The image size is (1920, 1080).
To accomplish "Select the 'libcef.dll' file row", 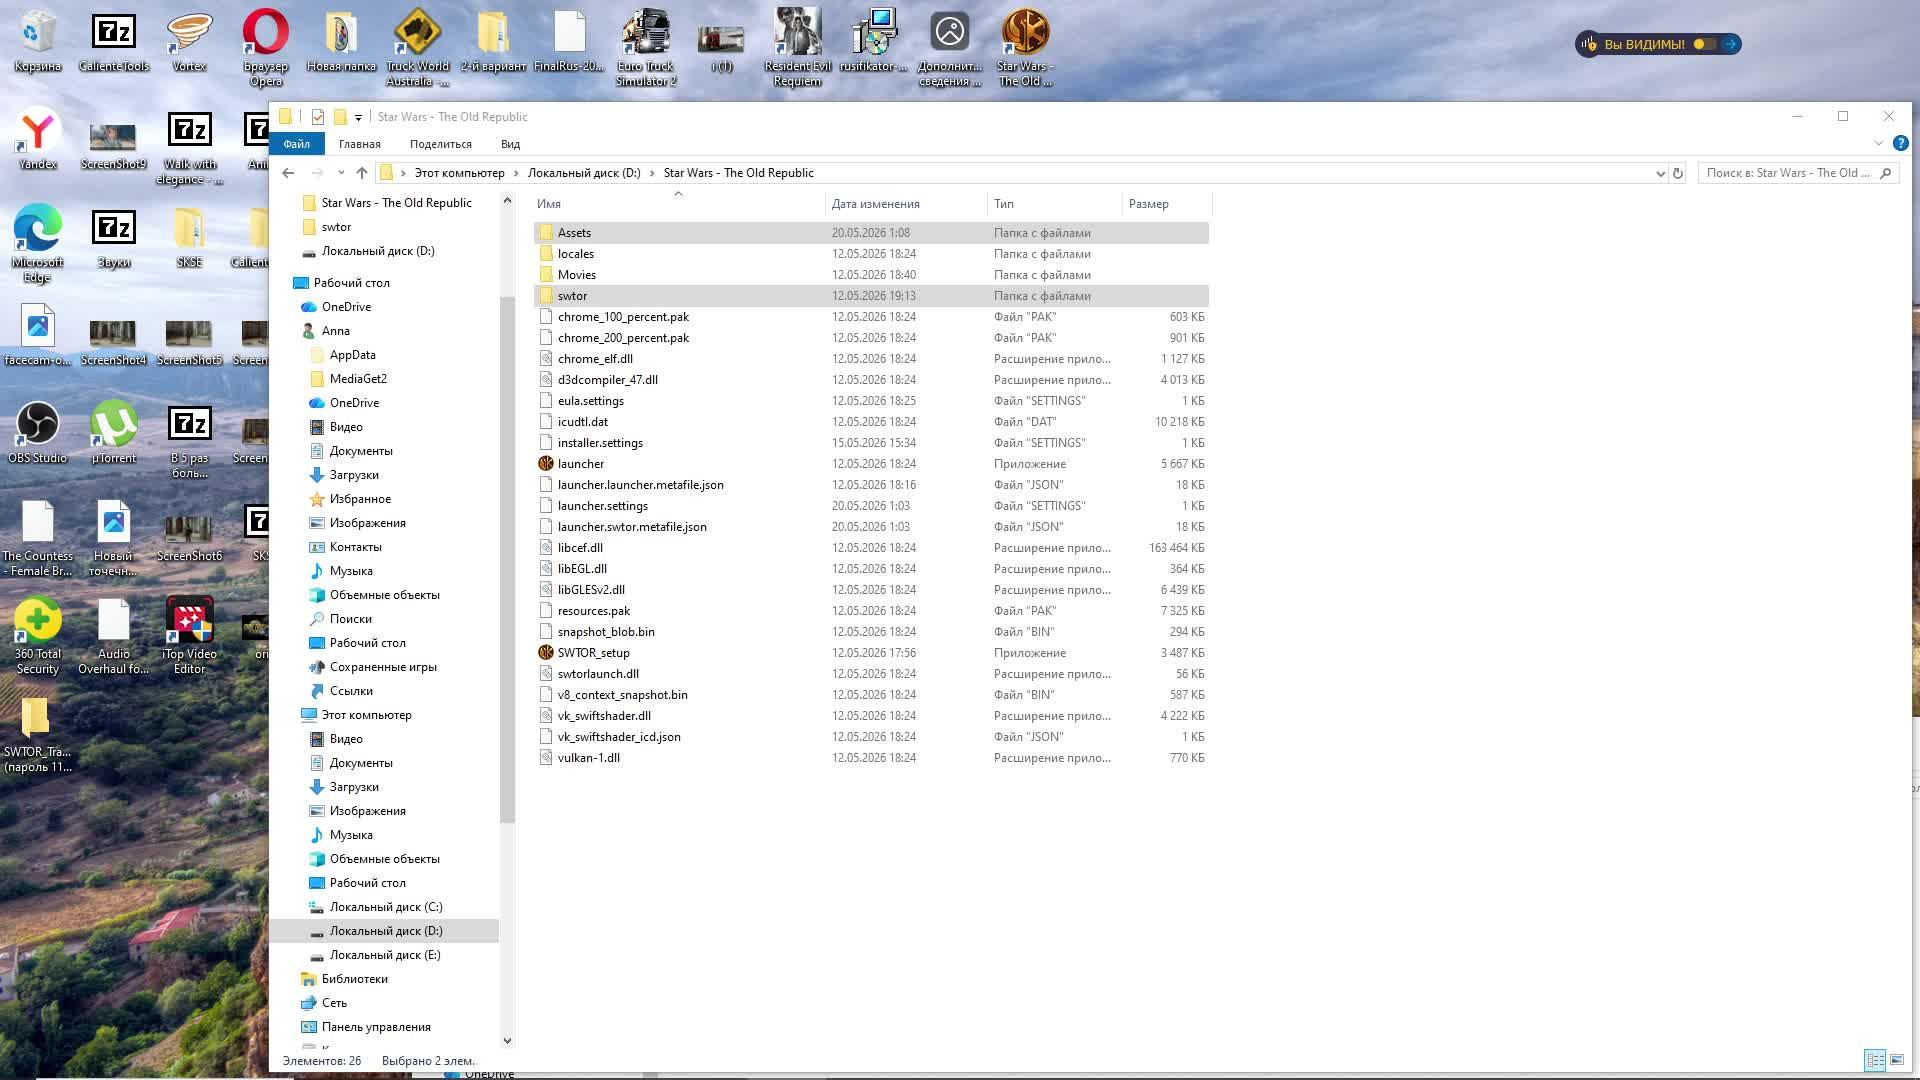I will click(x=871, y=548).
